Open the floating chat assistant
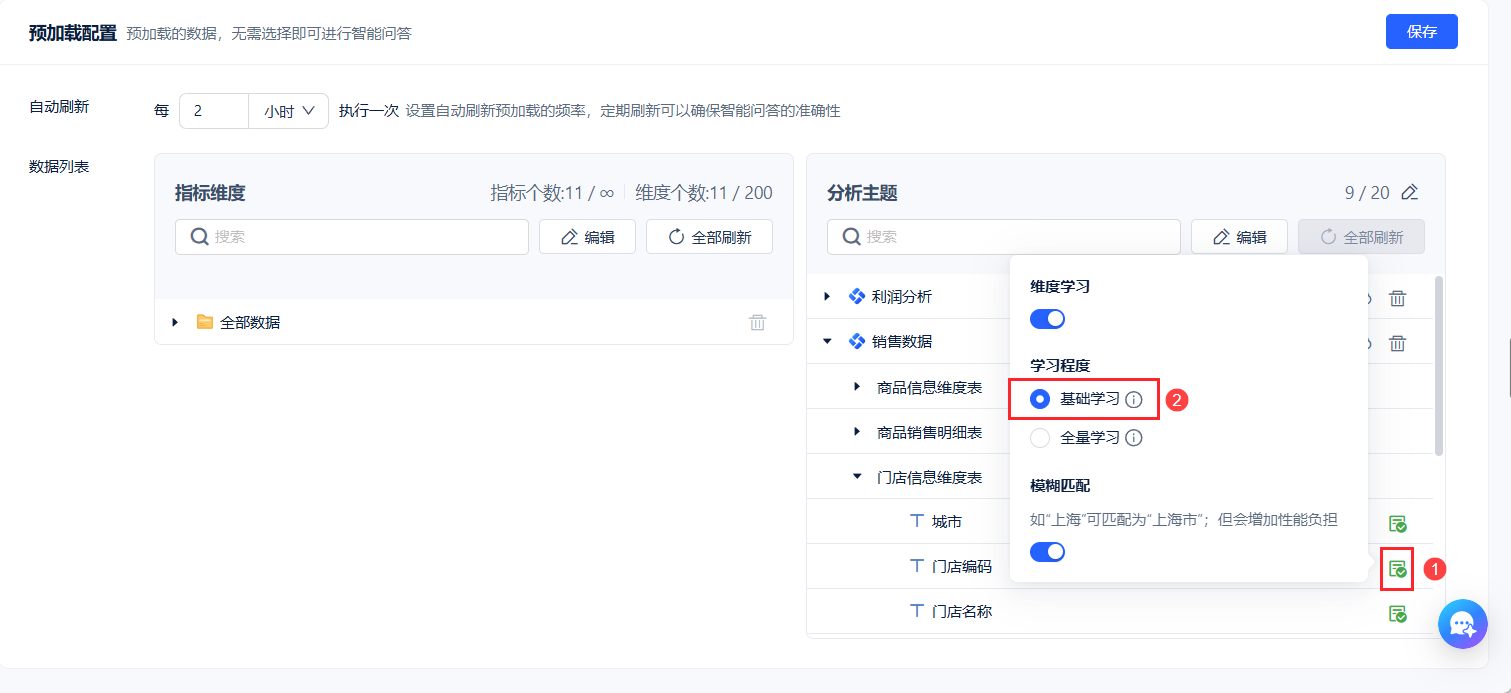Screen dimensions: 1511x693 coord(1462,625)
